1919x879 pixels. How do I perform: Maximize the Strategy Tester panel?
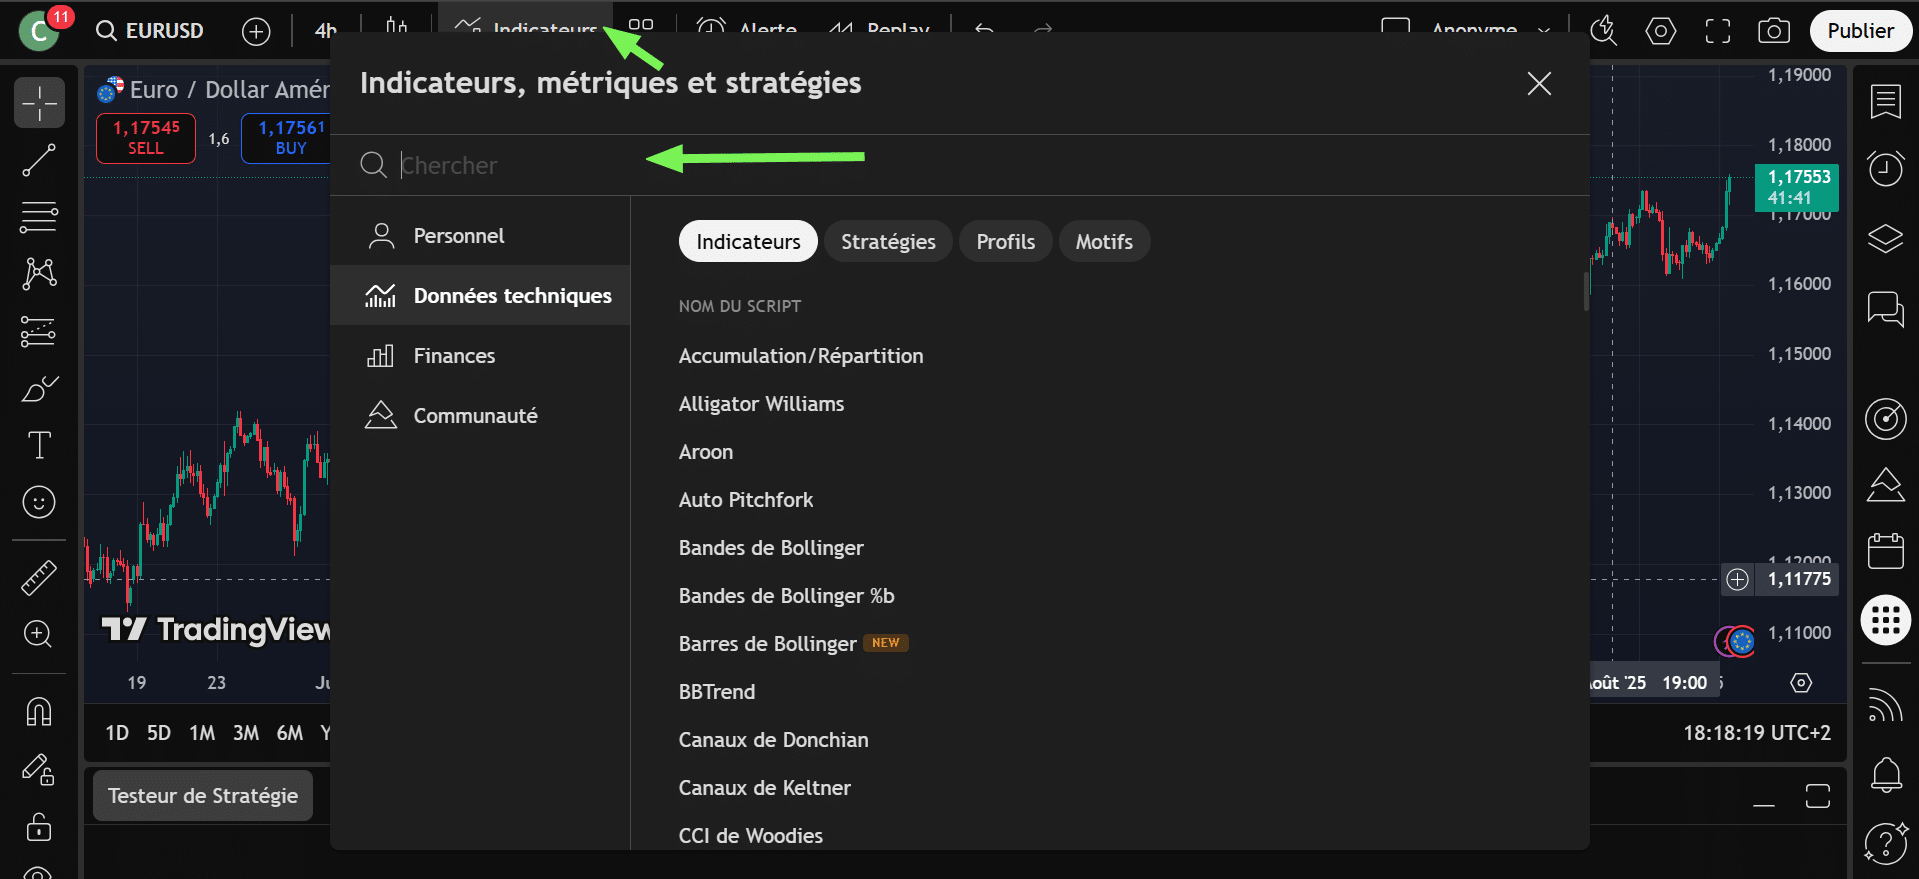pos(1817,796)
